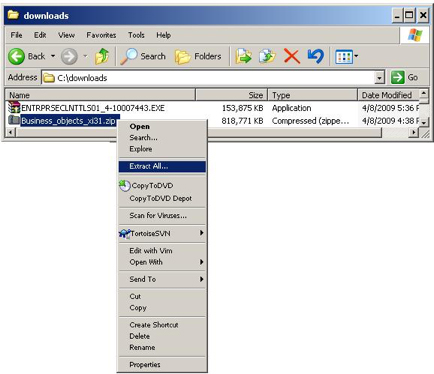Click the horizontal scrollbar right arrow
The image size is (434, 374).
(414, 133)
